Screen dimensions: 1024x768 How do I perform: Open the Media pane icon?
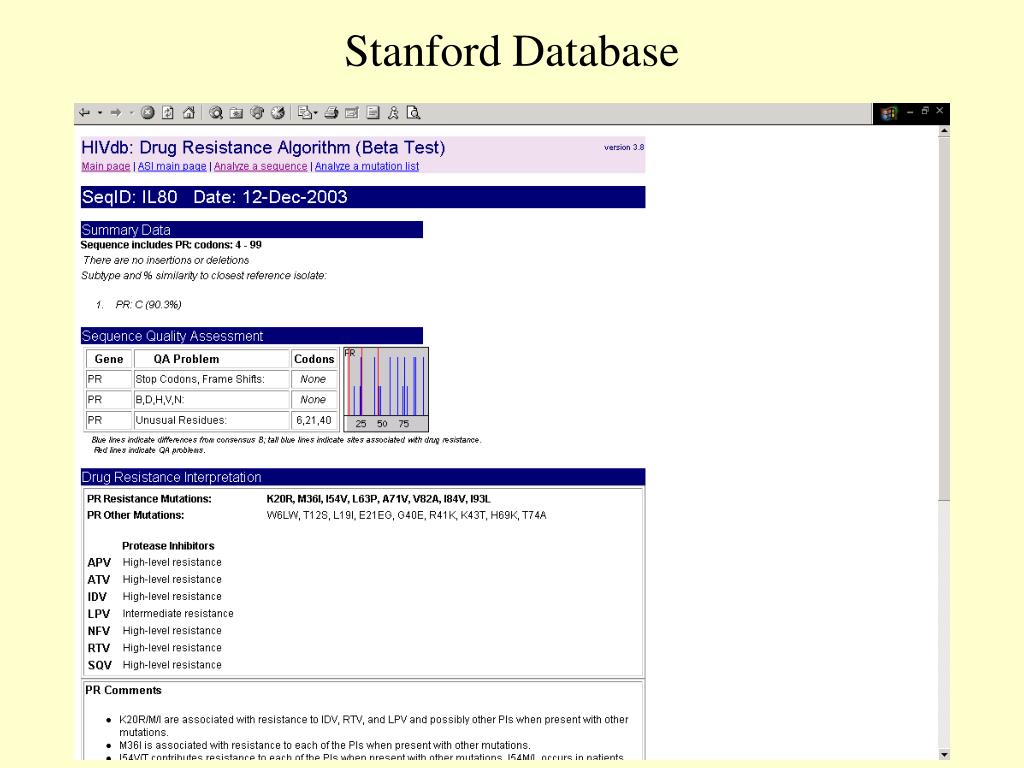pyautogui.click(x=257, y=113)
